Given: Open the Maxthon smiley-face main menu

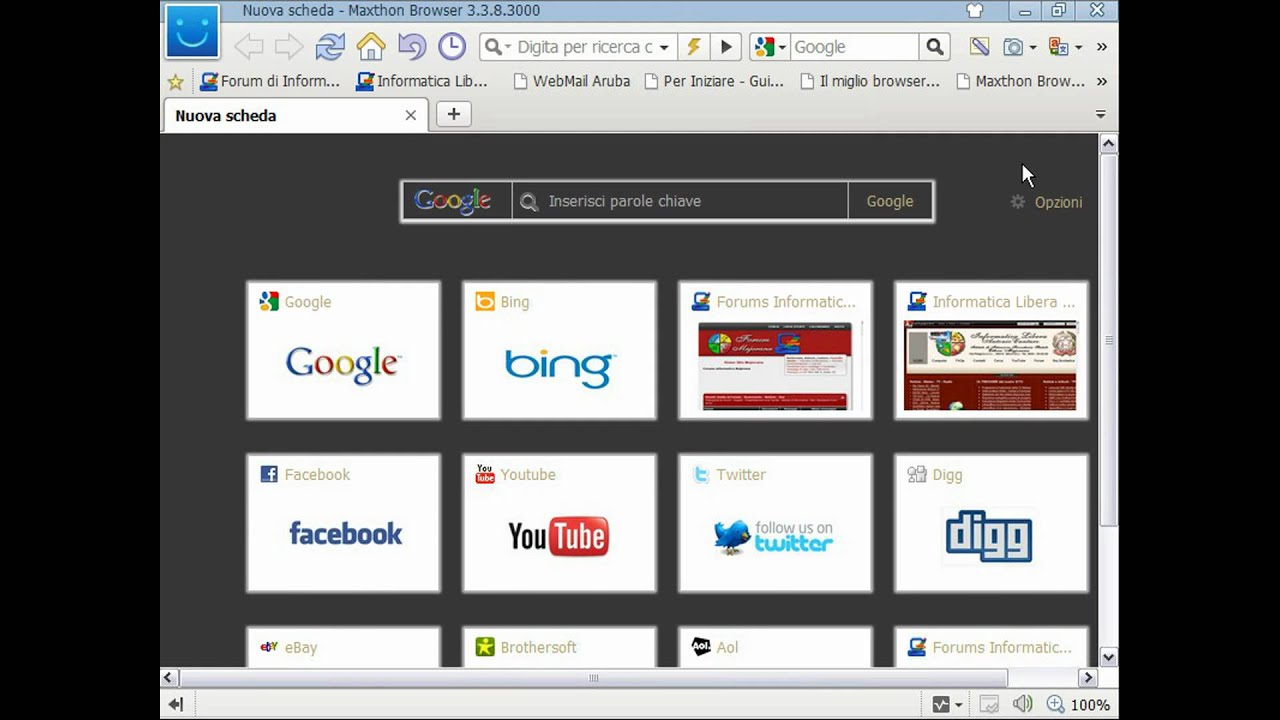Looking at the screenshot, I should (x=192, y=32).
